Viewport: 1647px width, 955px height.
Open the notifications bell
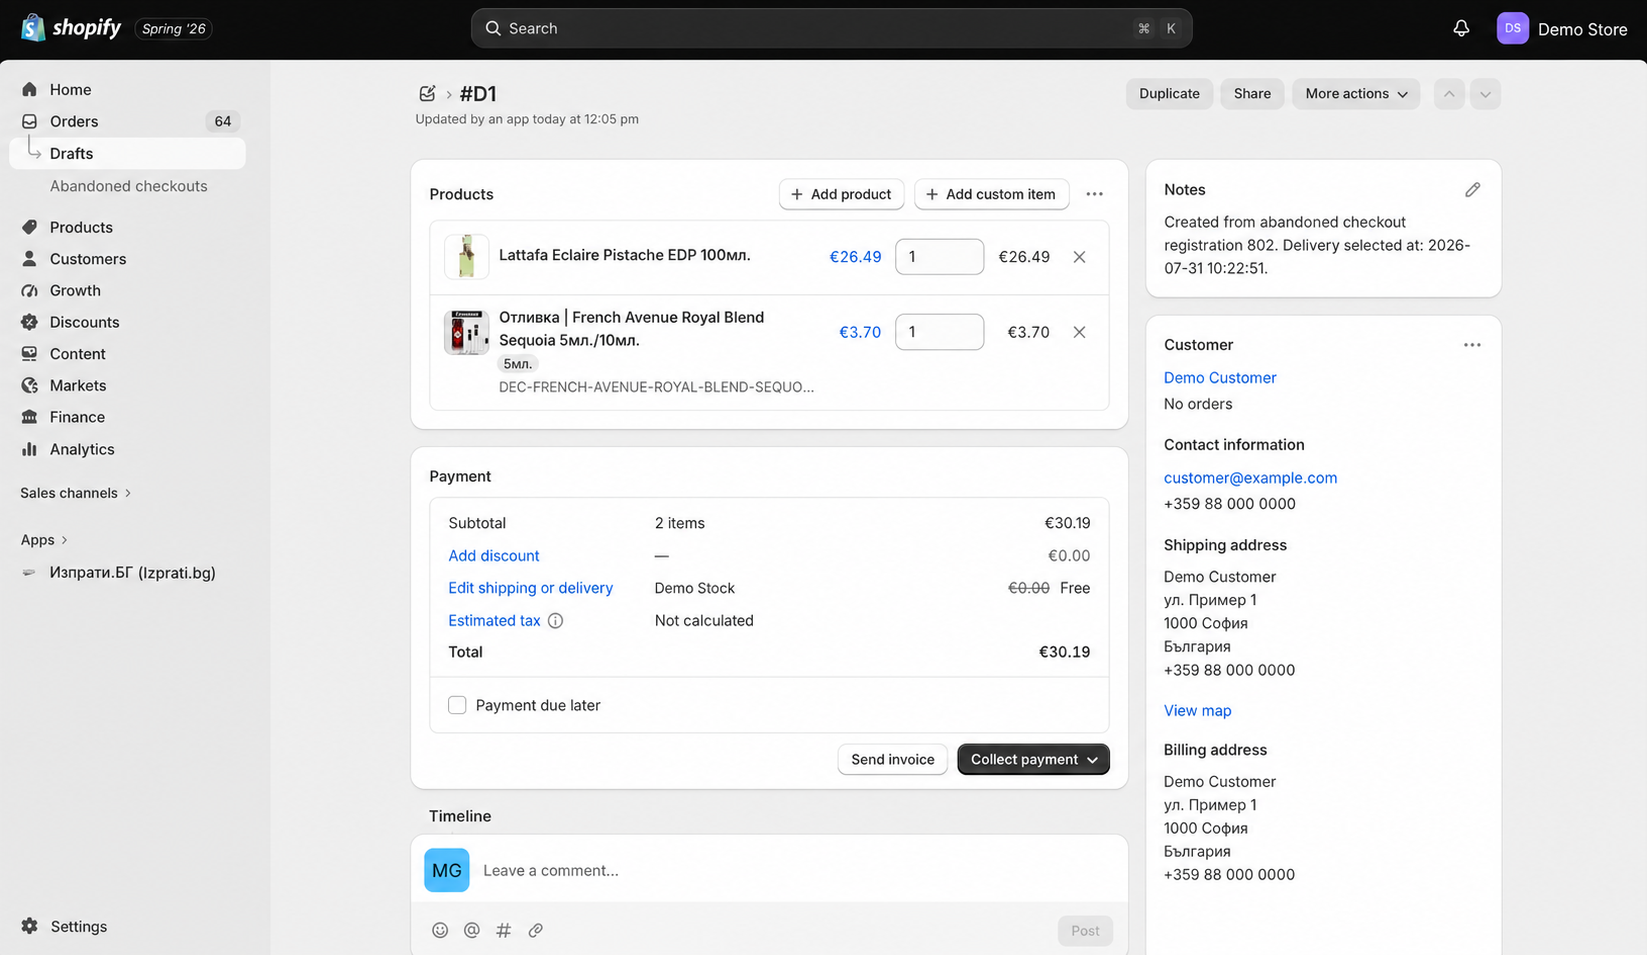[1461, 28]
